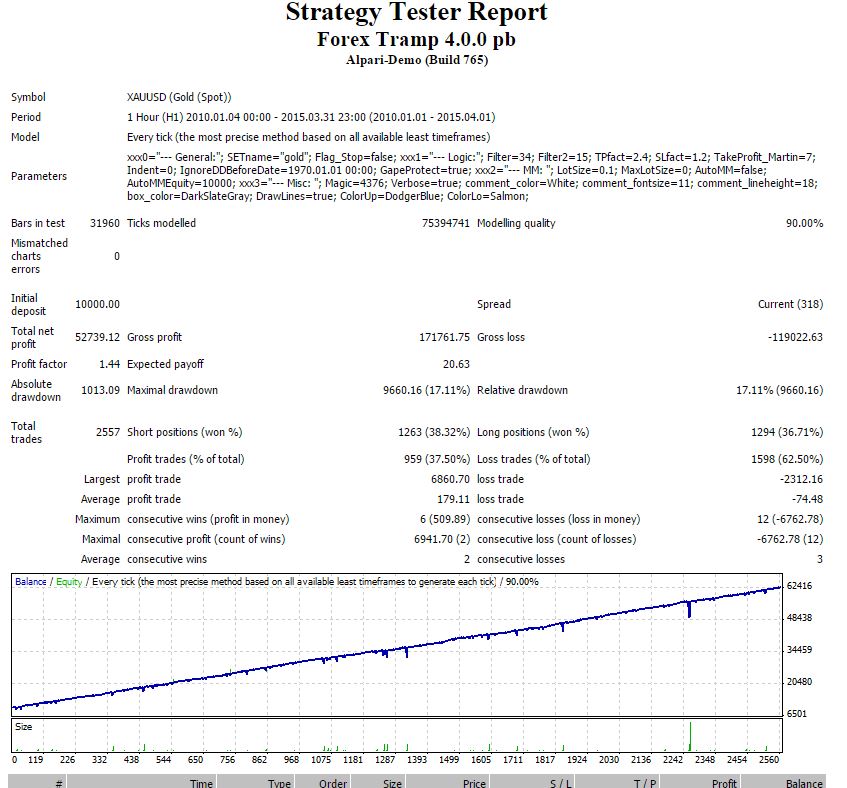Image resolution: width=847 pixels, height=788 pixels.
Task: Select the average loss trade value -74.48
Action: [808, 499]
